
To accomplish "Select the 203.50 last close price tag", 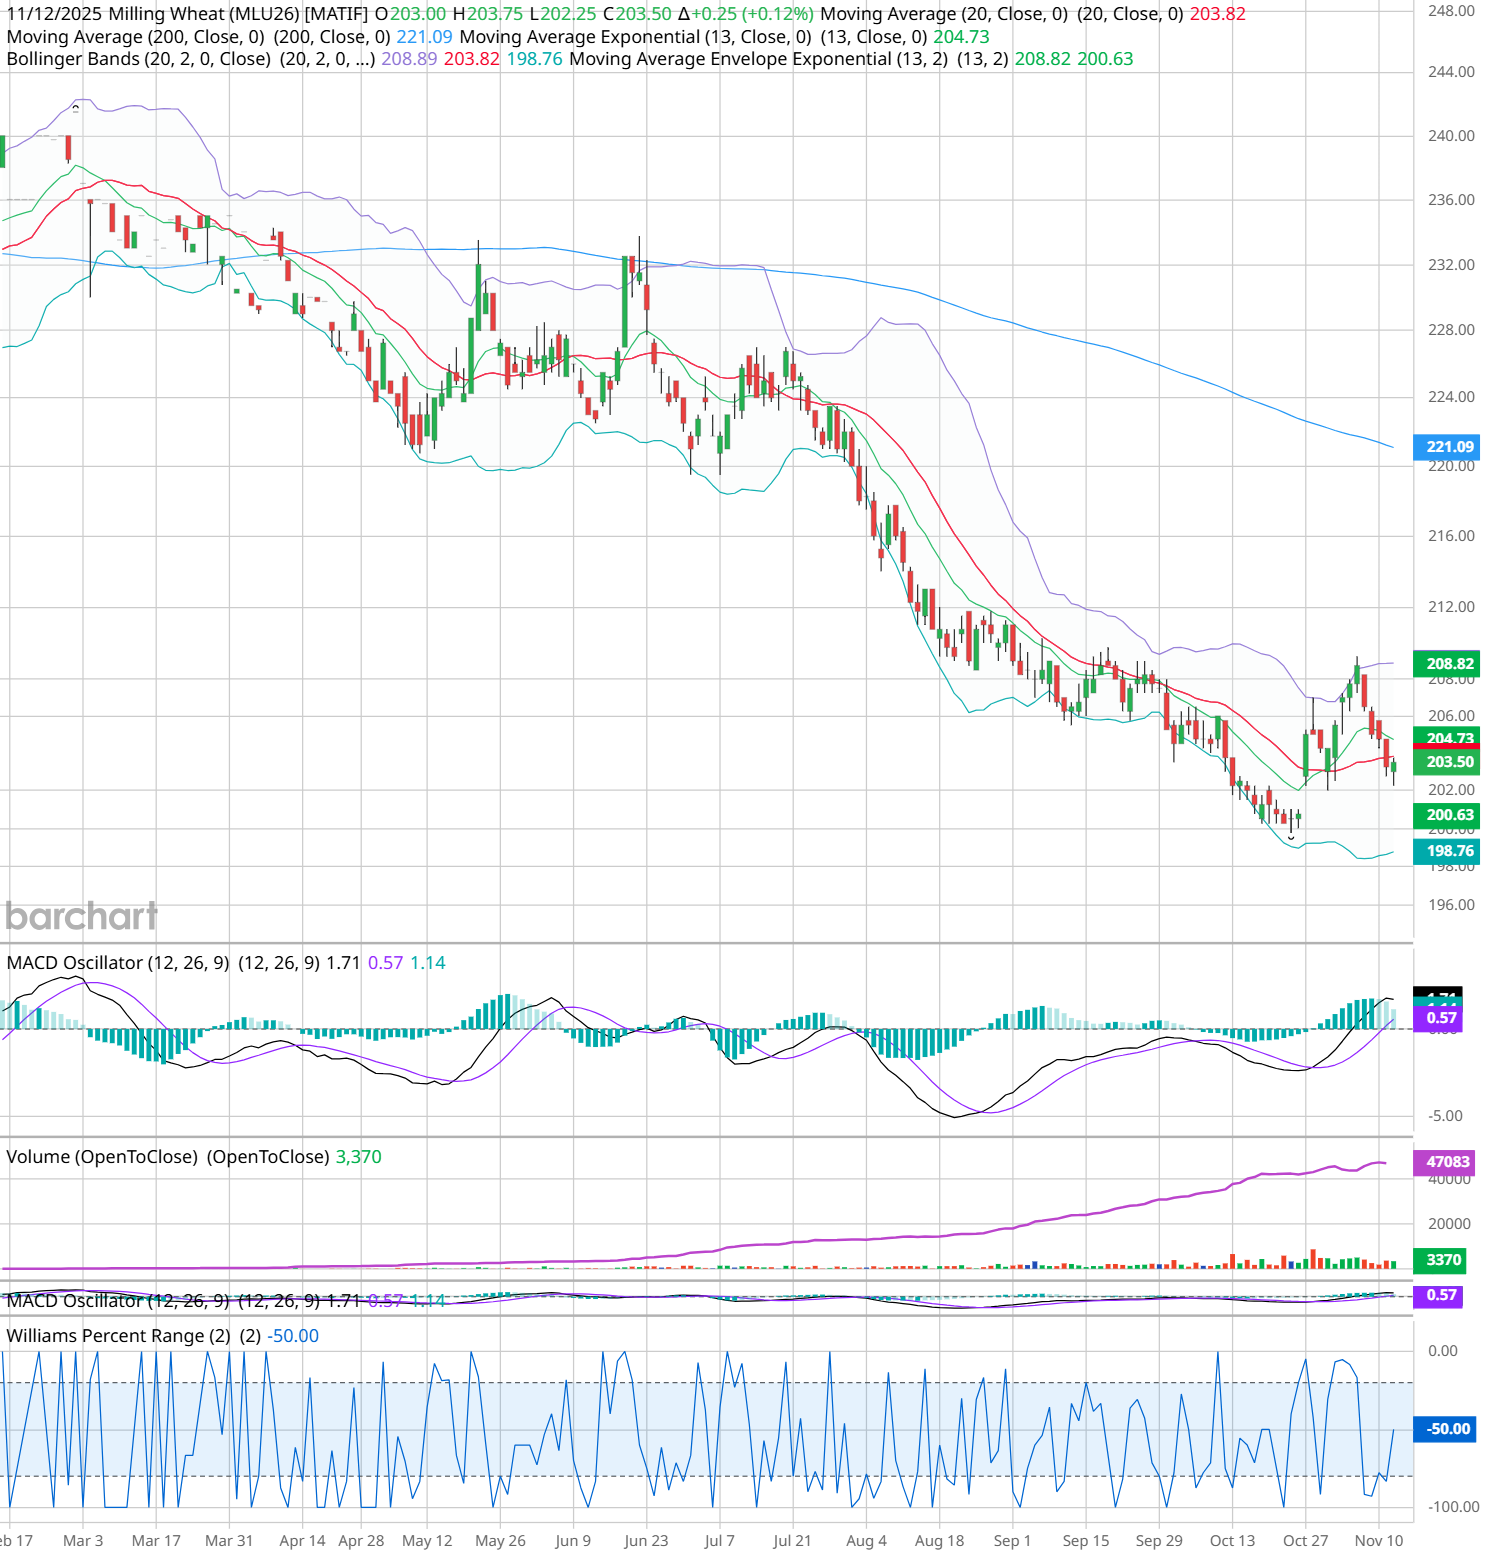I will [1448, 762].
